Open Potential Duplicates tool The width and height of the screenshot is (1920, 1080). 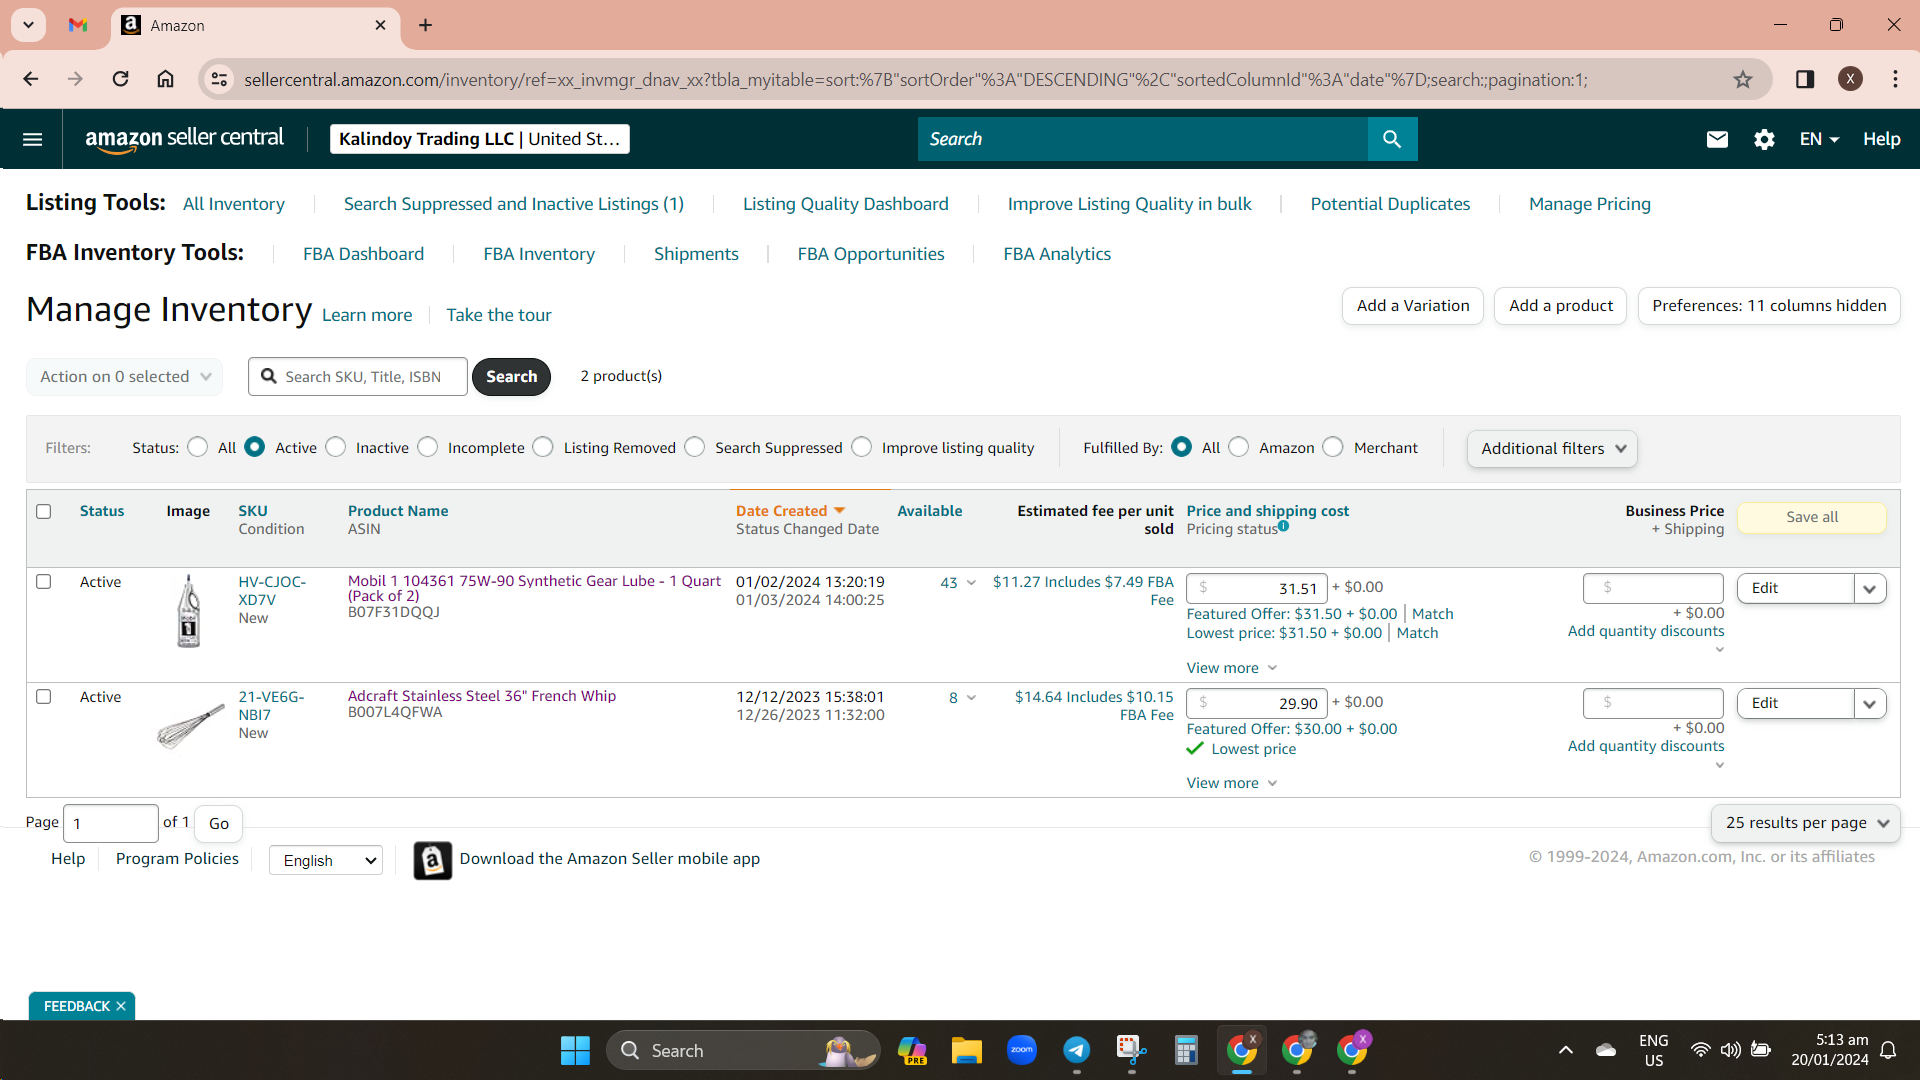click(1390, 204)
